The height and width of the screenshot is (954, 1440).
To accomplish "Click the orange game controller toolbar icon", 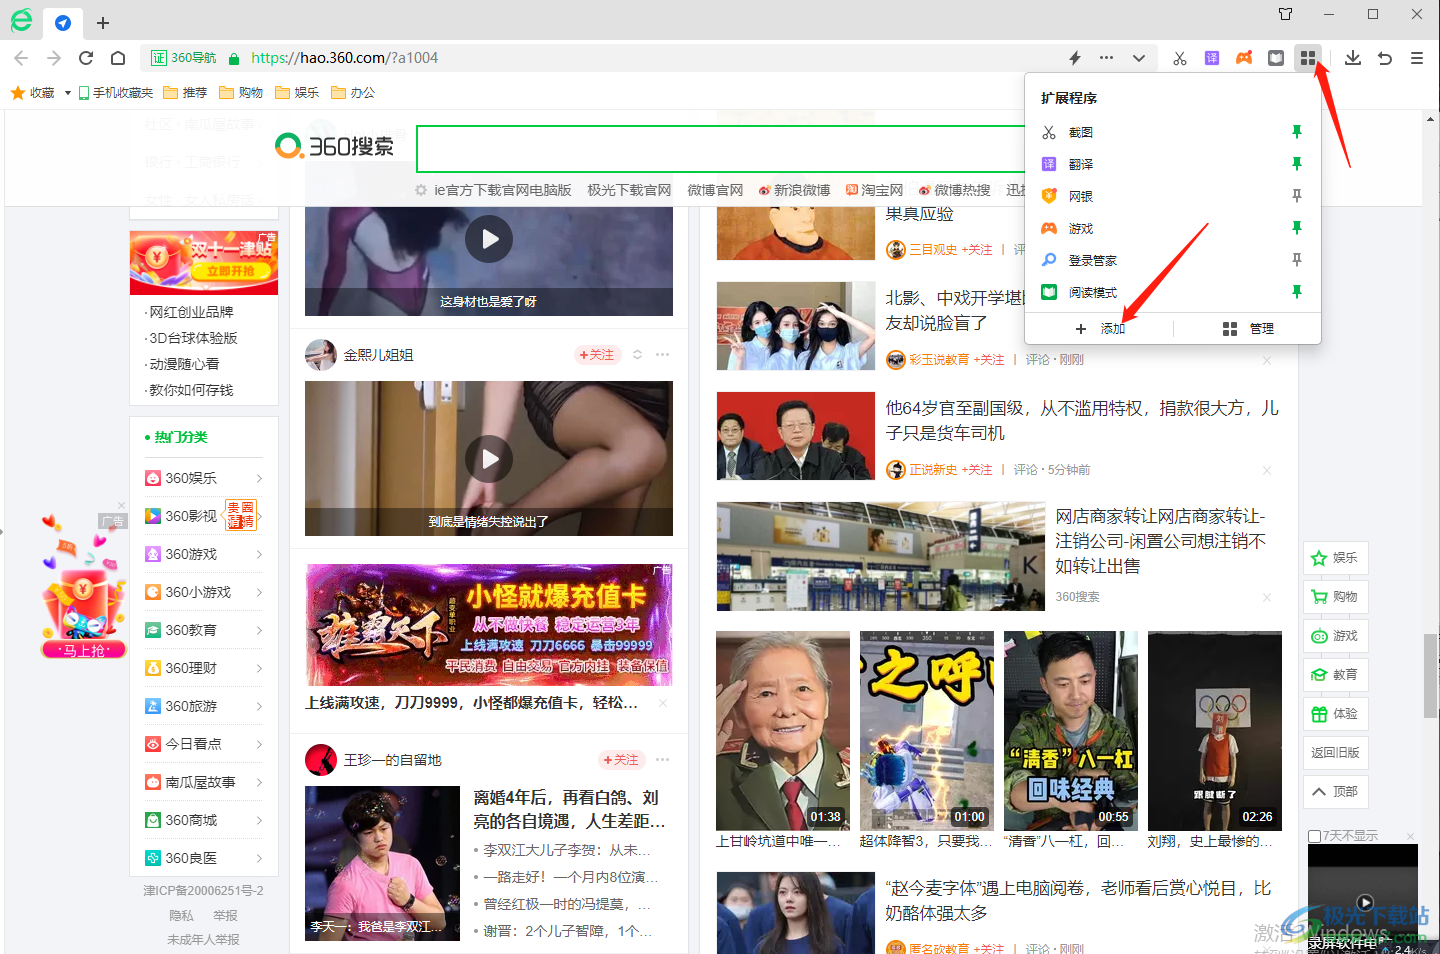I will (1244, 58).
